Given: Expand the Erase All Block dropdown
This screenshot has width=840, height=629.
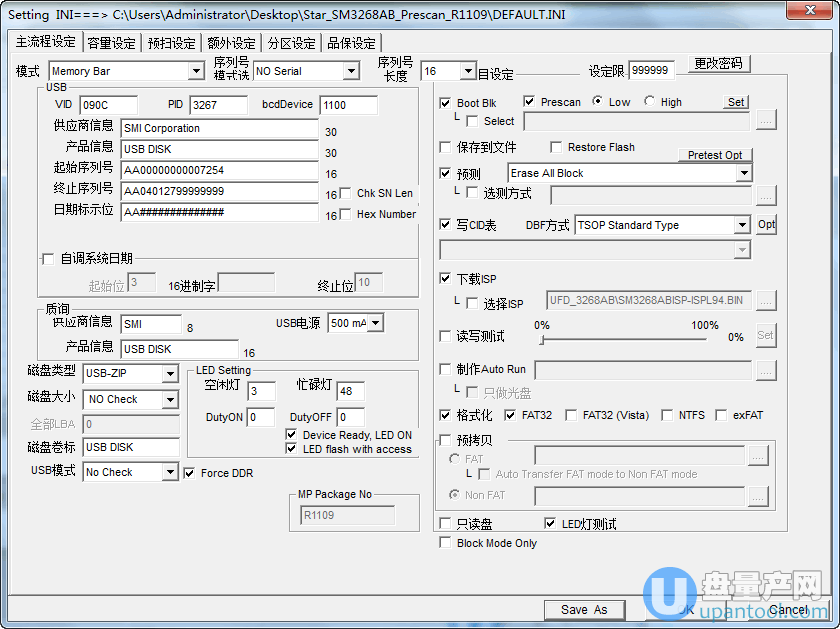Looking at the screenshot, I should coord(743,173).
